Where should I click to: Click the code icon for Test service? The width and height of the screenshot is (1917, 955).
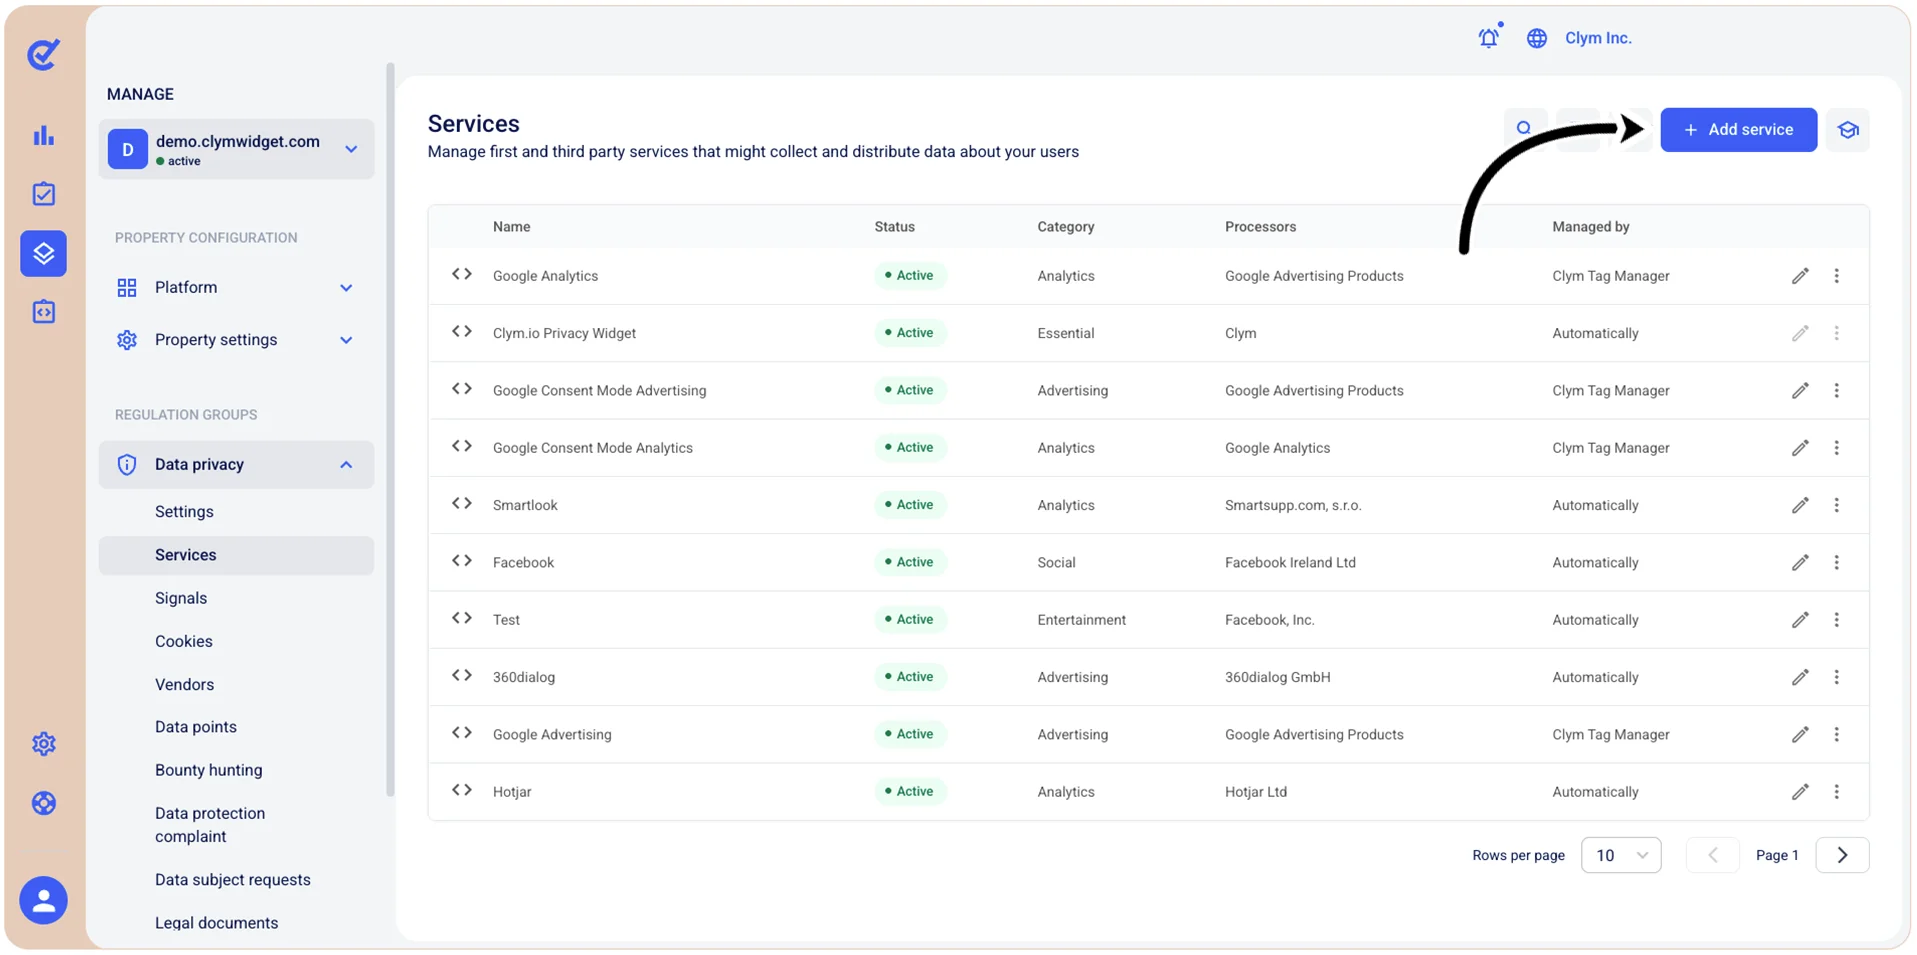461,618
